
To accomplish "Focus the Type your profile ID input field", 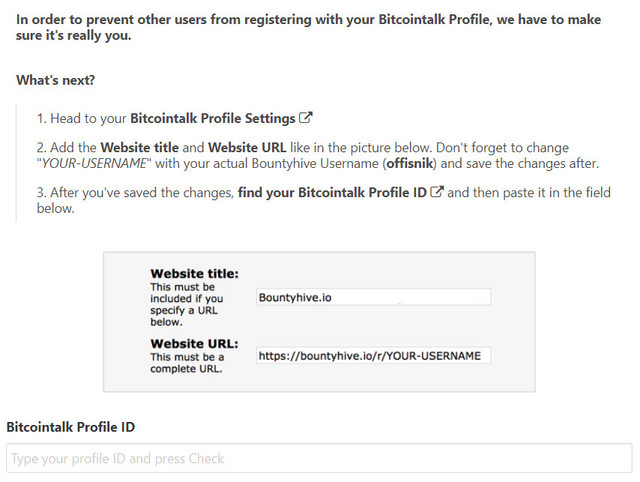I will [319, 458].
